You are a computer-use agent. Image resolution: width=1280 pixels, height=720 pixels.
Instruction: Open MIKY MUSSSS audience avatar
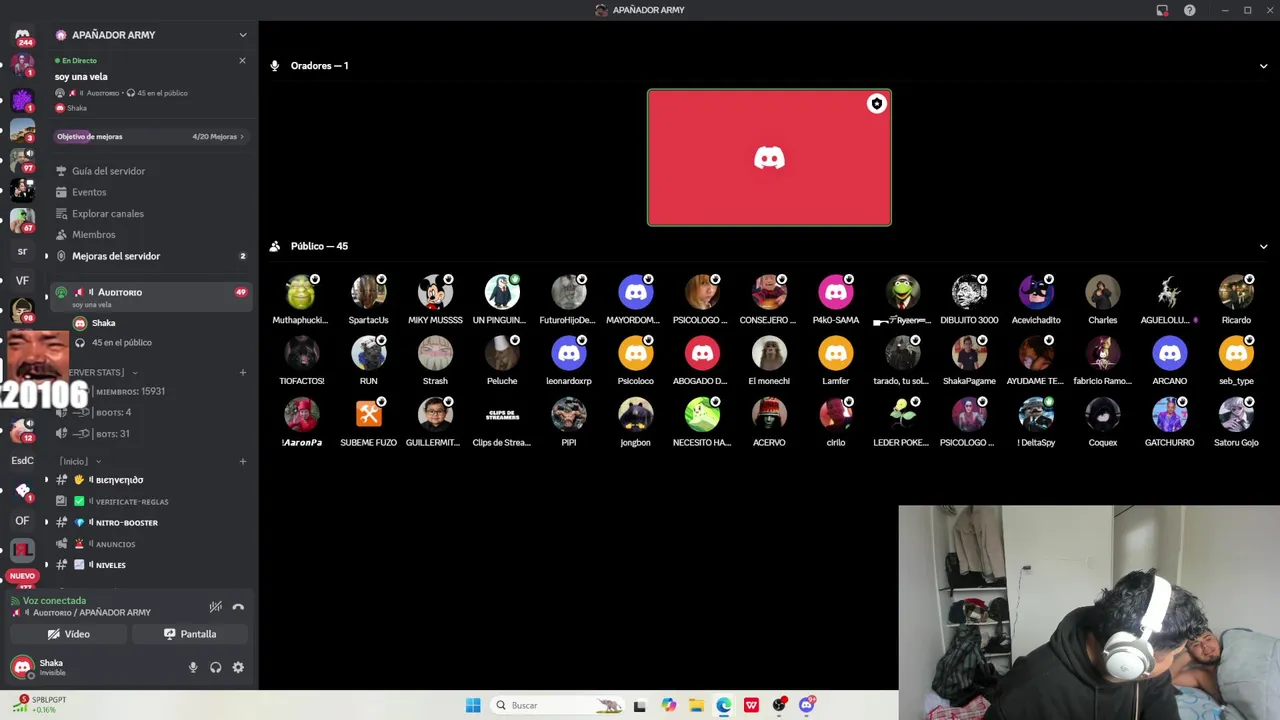coord(435,292)
